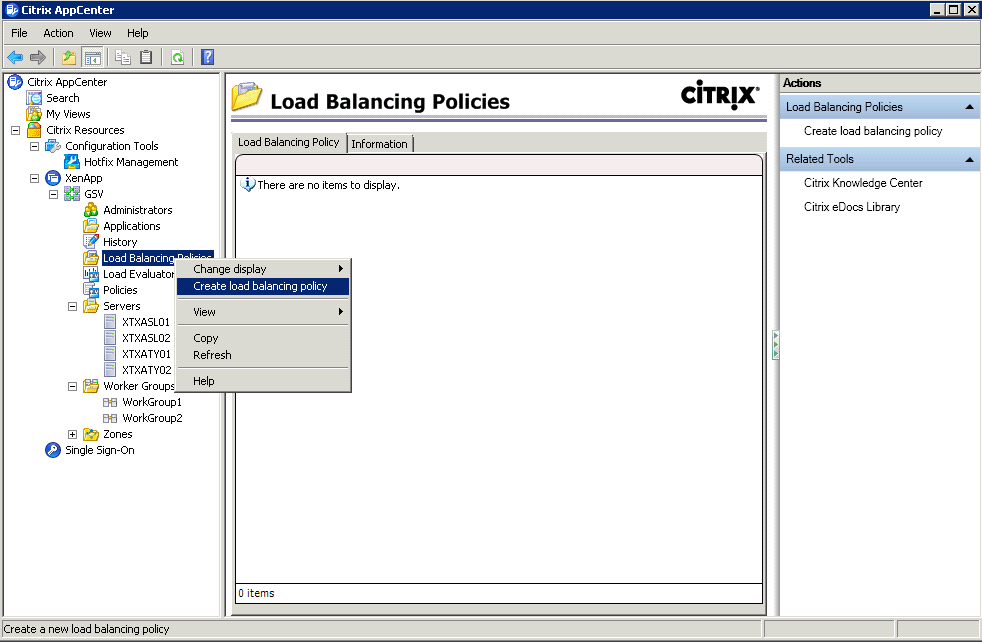Select XTXASL02 server in tree
This screenshot has height=642, width=982.
146,338
